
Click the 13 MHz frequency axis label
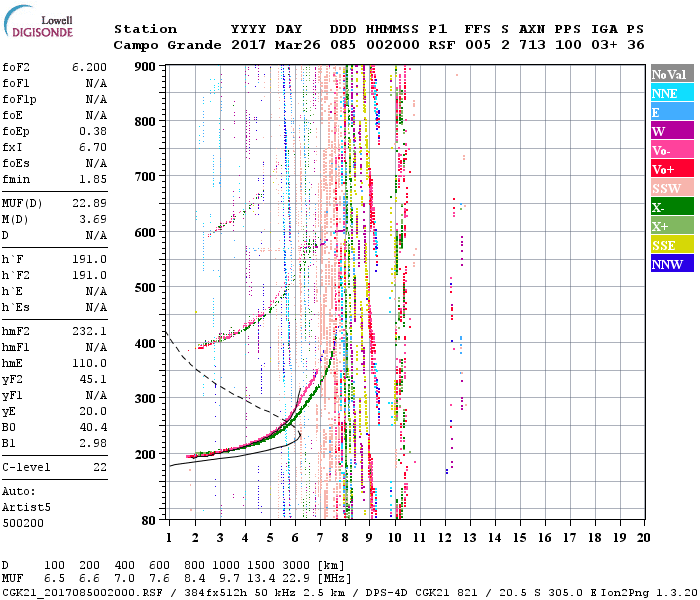click(469, 538)
